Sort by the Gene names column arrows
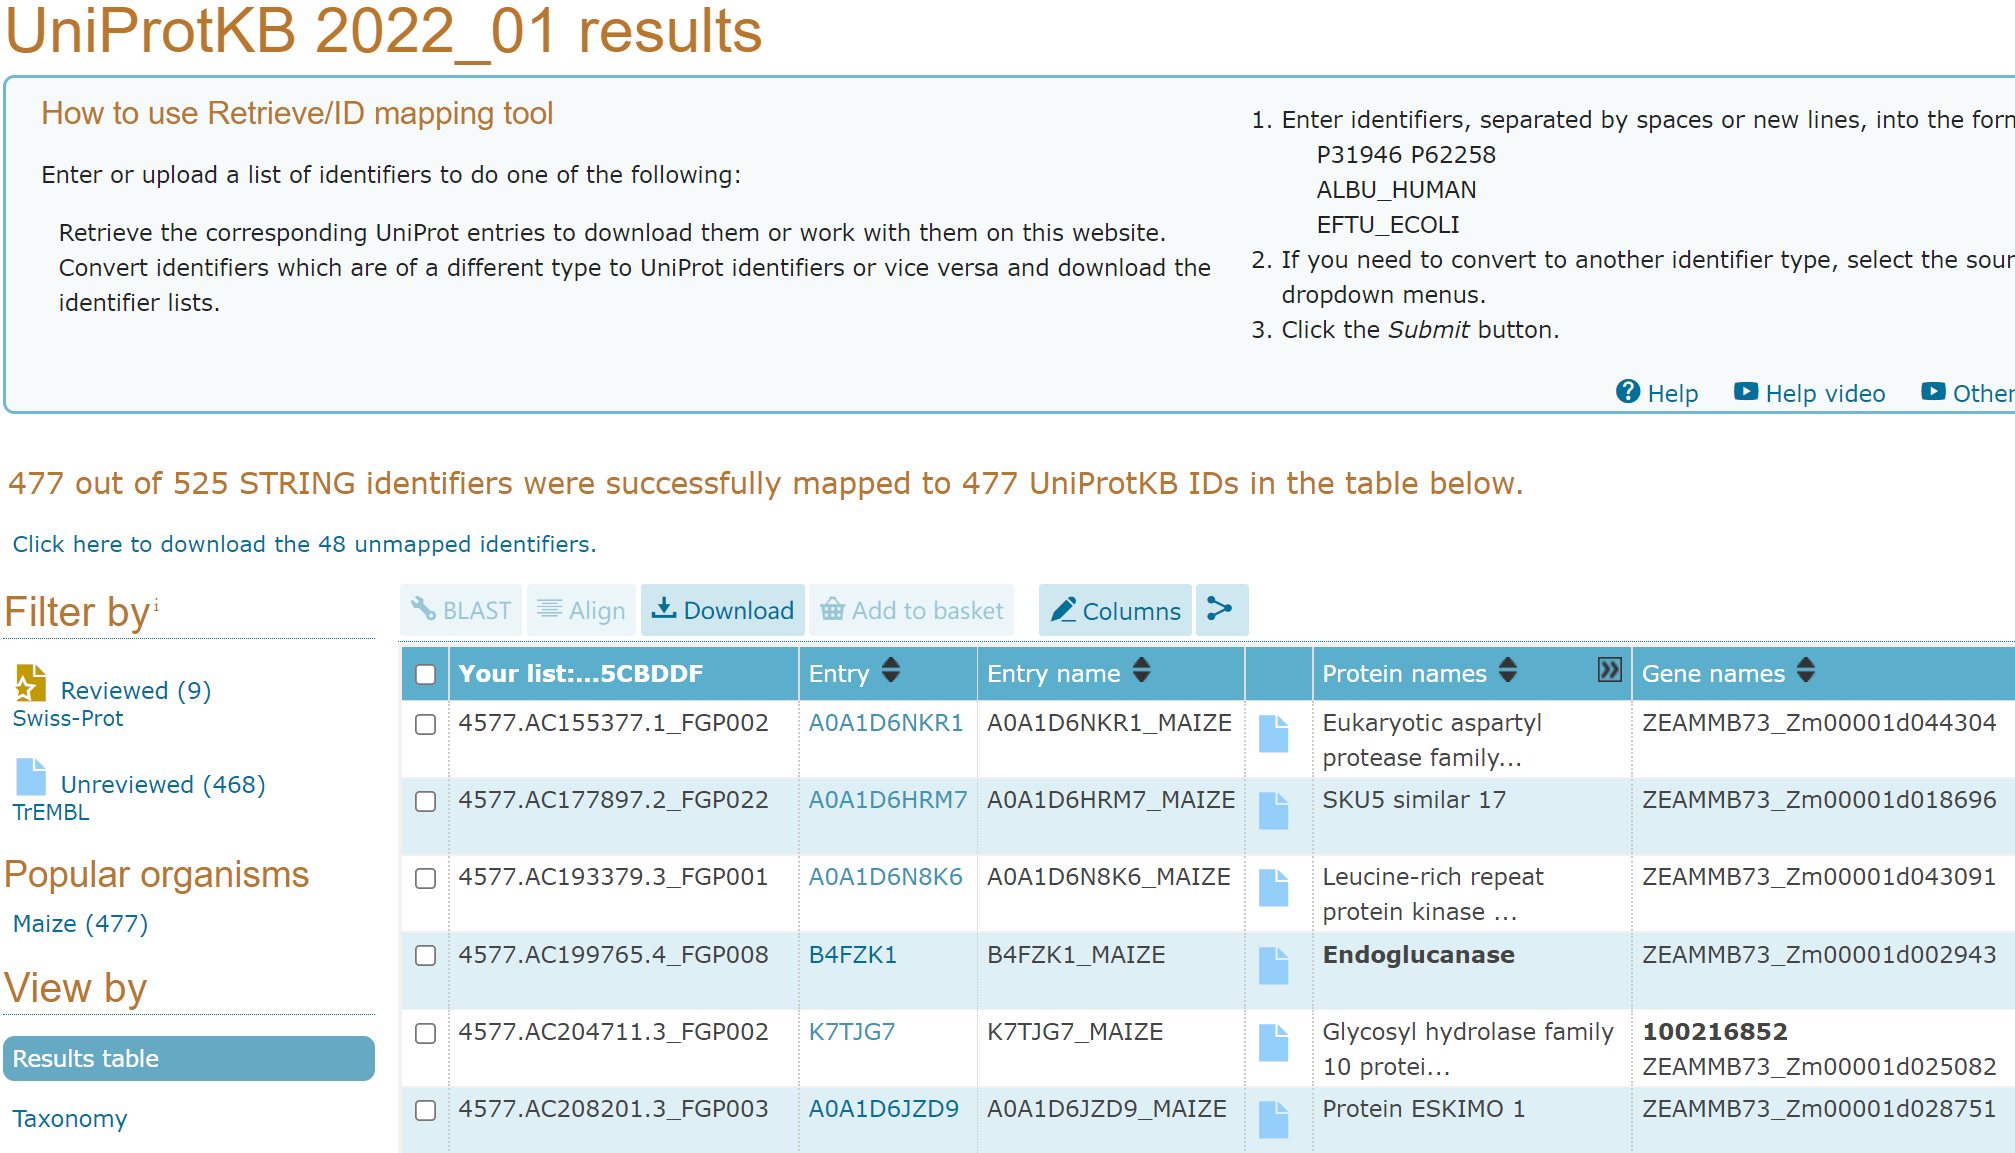This screenshot has width=2015, height=1153. click(x=1805, y=671)
